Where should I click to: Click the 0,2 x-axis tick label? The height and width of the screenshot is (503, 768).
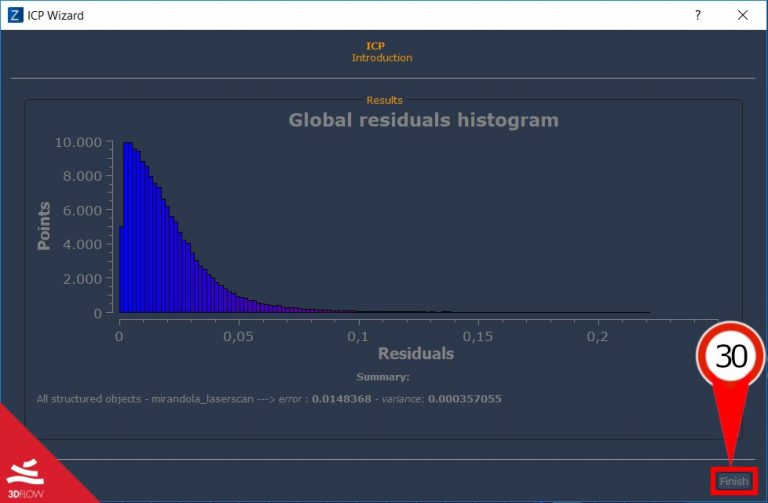click(x=596, y=337)
